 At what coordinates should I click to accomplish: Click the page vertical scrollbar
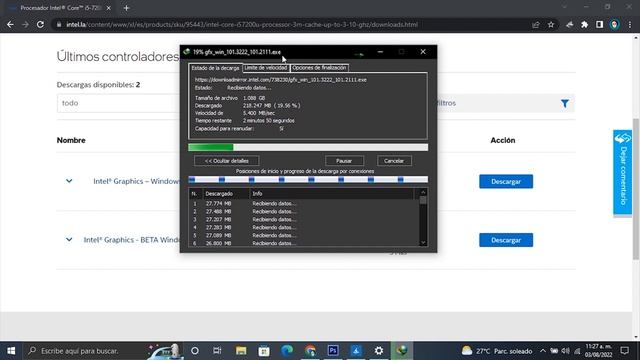[636, 189]
